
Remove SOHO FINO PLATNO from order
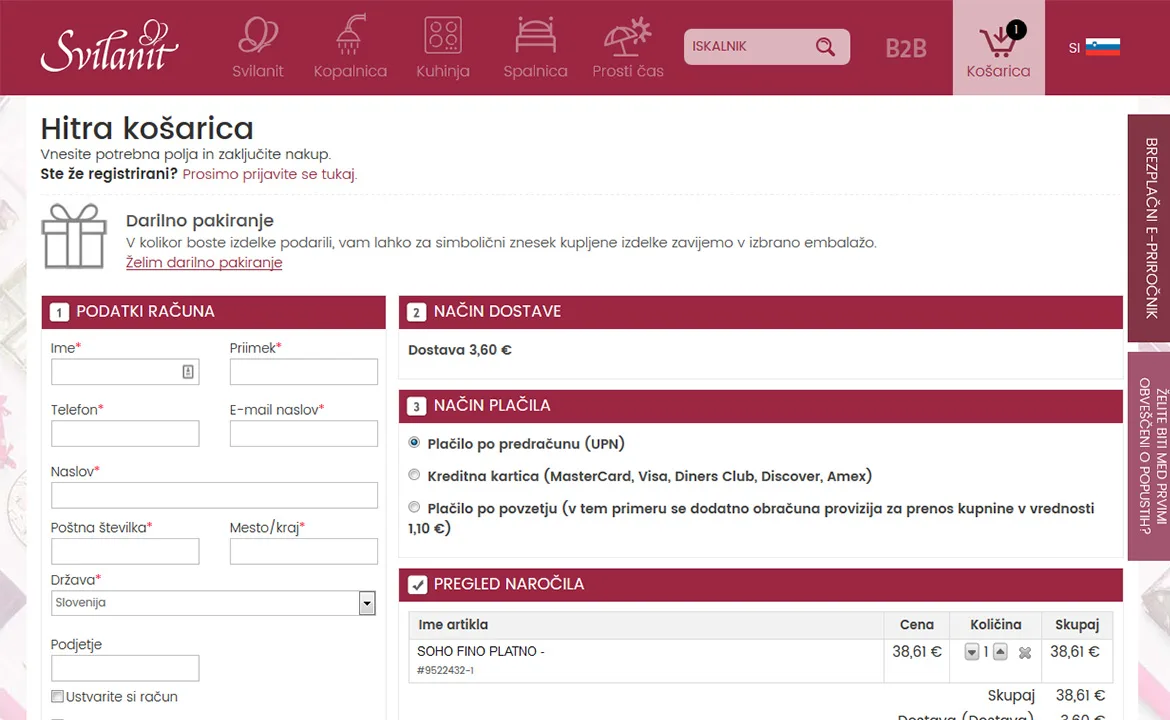(1024, 653)
